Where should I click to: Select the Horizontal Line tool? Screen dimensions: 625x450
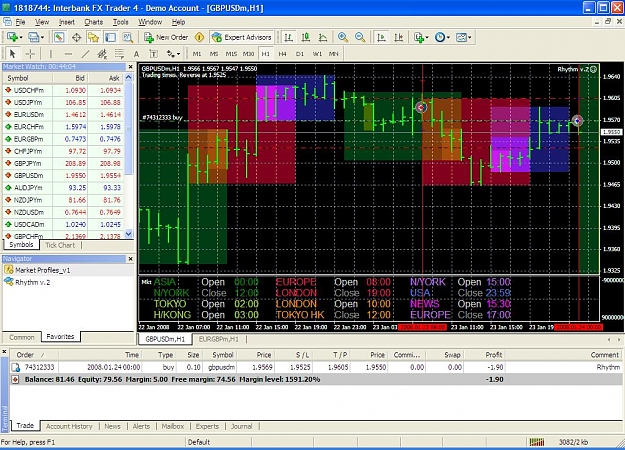pyautogui.click(x=68, y=53)
